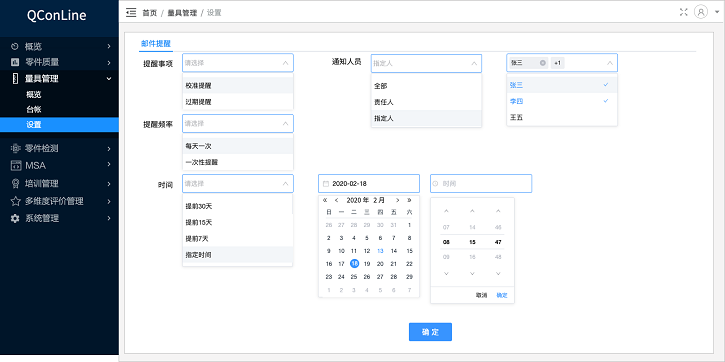This screenshot has width=725, height=362.
Task: Choose 指定时间 option
Action: [x=238, y=255]
